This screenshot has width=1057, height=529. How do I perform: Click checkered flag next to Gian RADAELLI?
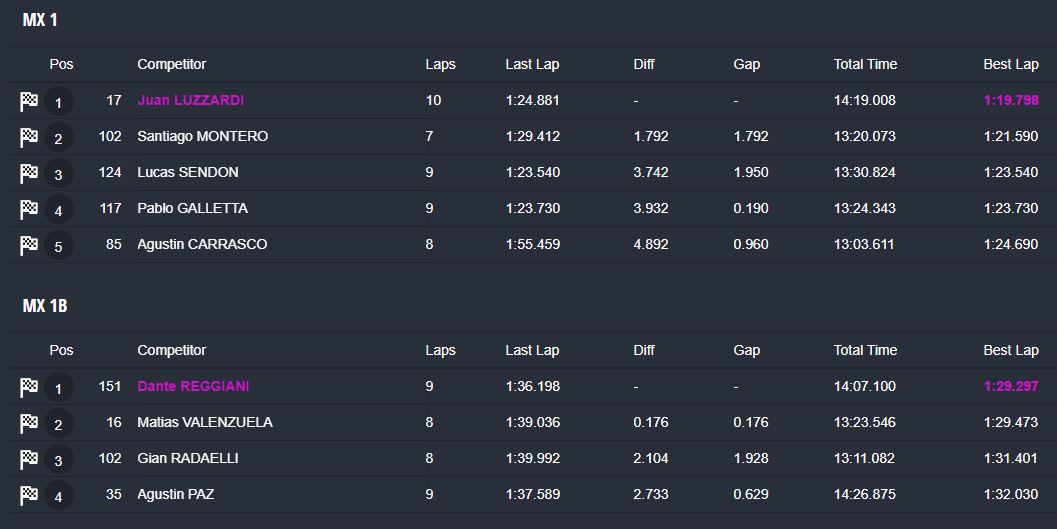(29, 459)
